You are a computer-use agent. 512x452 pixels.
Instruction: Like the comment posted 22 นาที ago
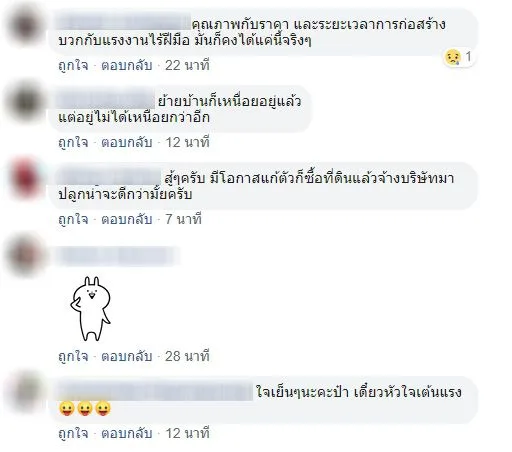(73, 65)
